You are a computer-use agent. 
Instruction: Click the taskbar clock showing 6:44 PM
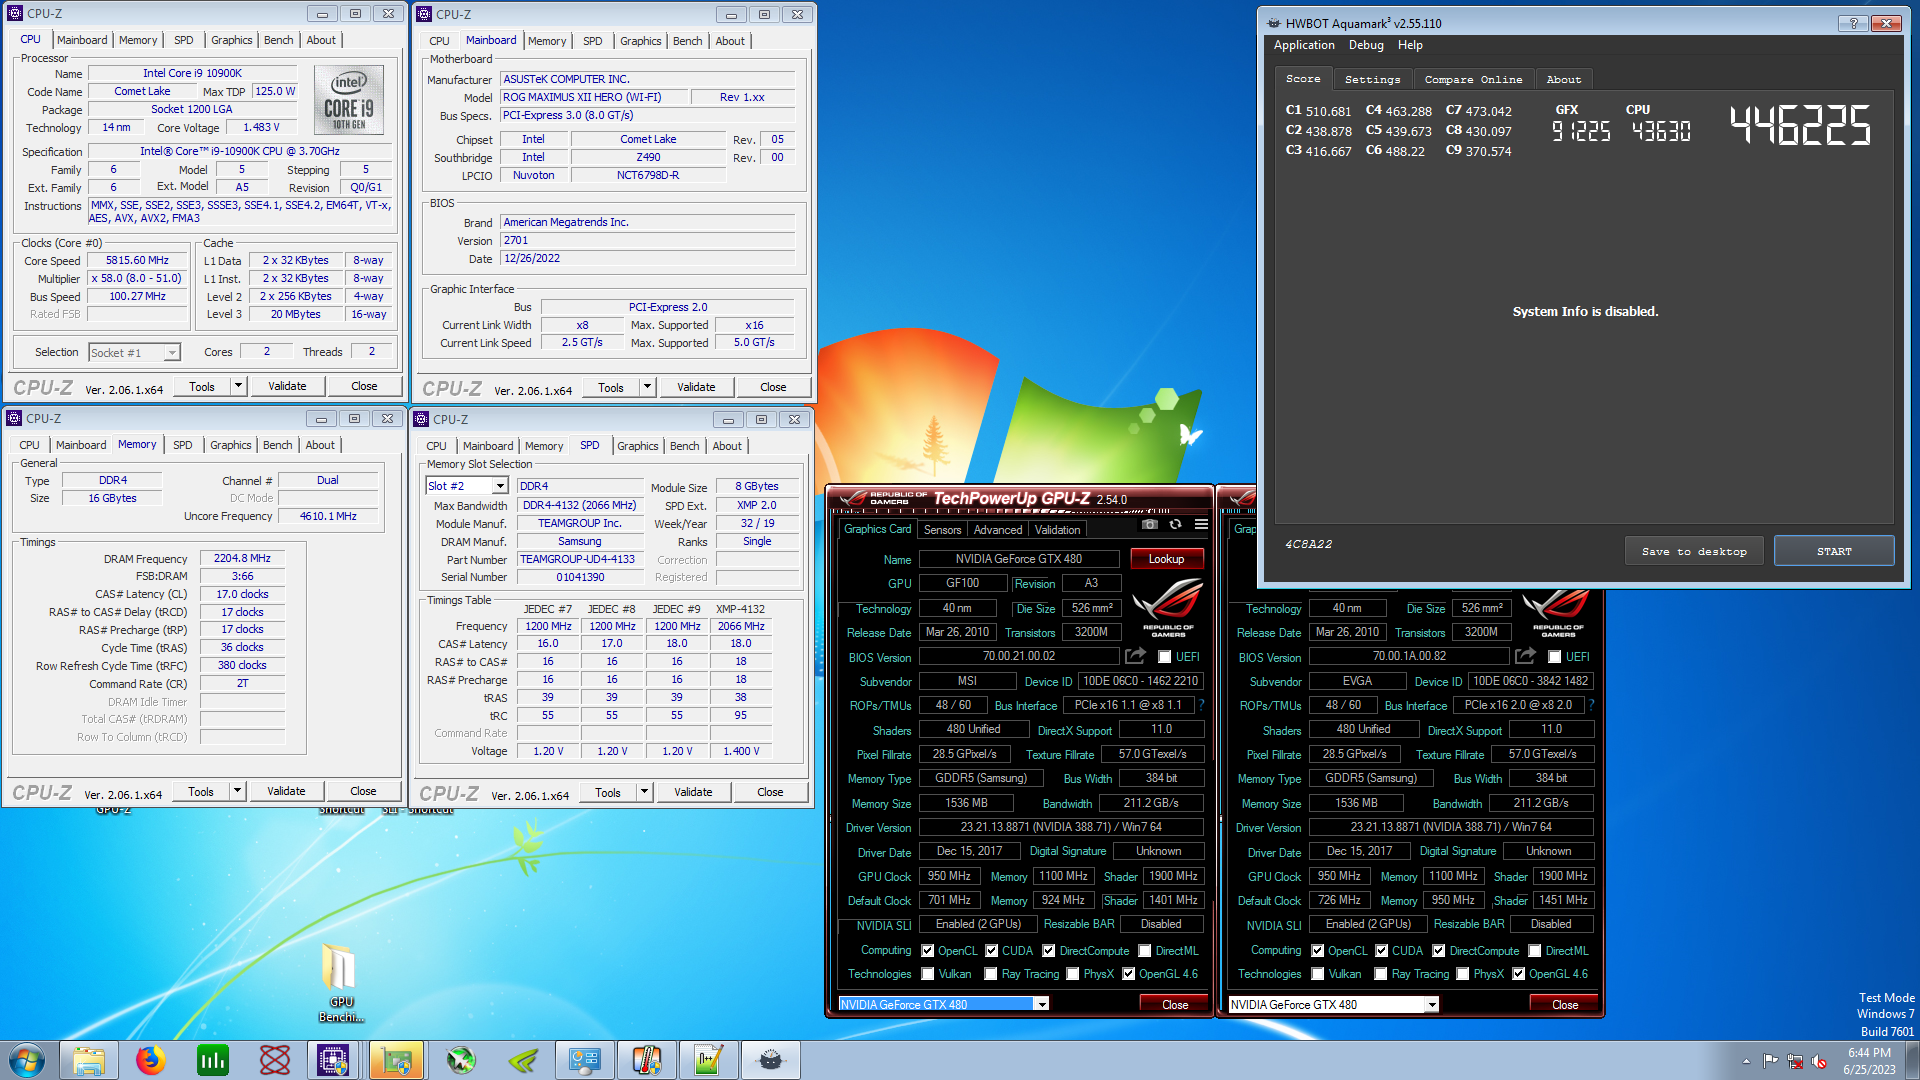click(x=1869, y=1060)
